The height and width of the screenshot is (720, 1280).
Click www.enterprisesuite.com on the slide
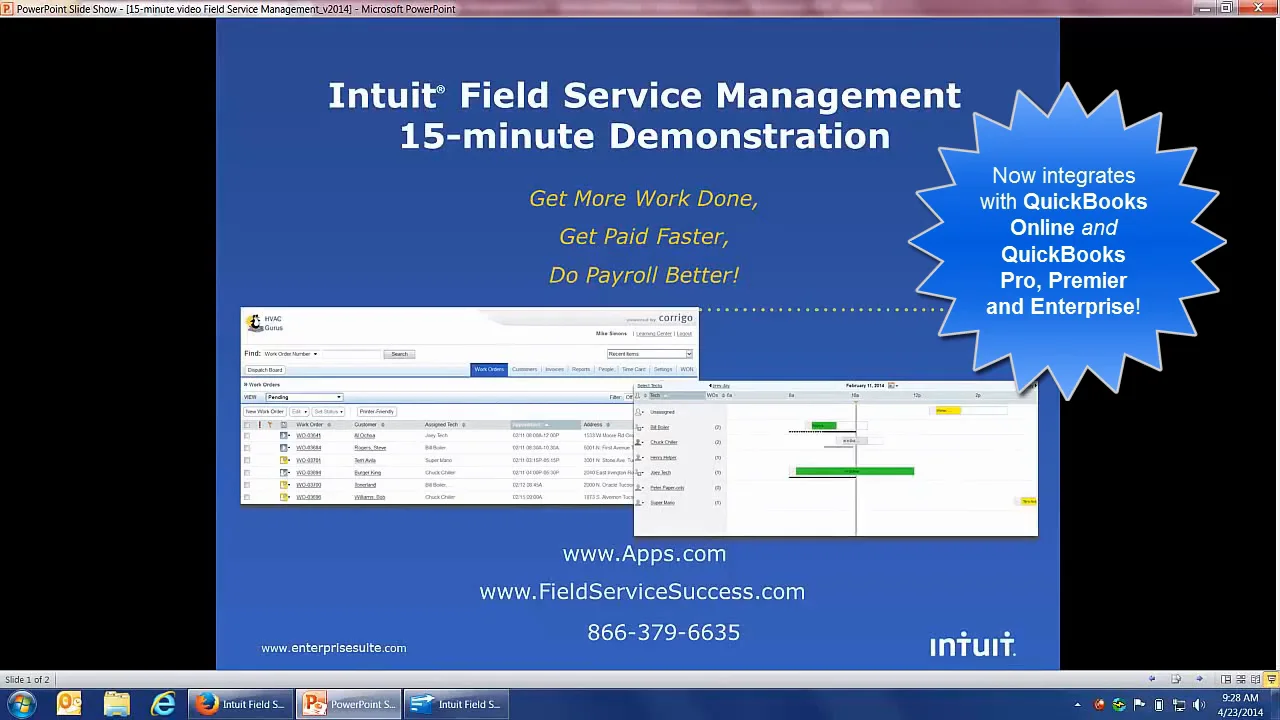coord(333,648)
